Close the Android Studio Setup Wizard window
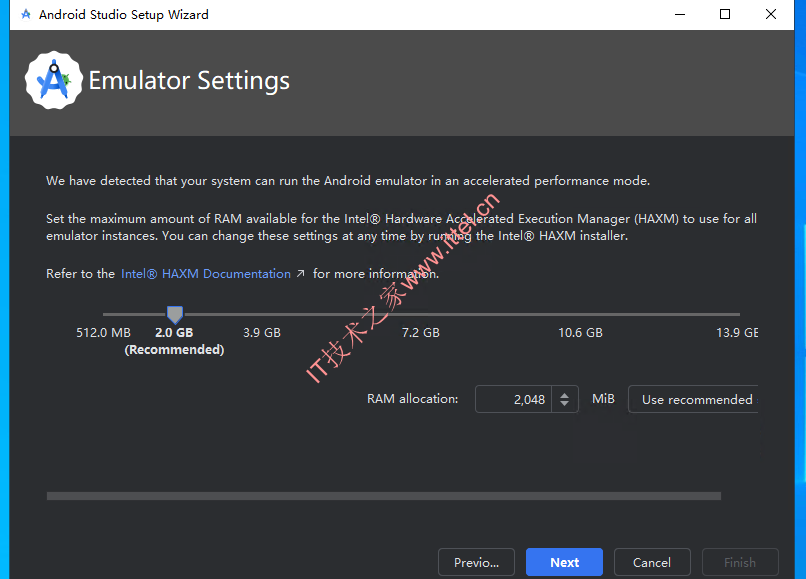806x579 pixels. (x=771, y=14)
